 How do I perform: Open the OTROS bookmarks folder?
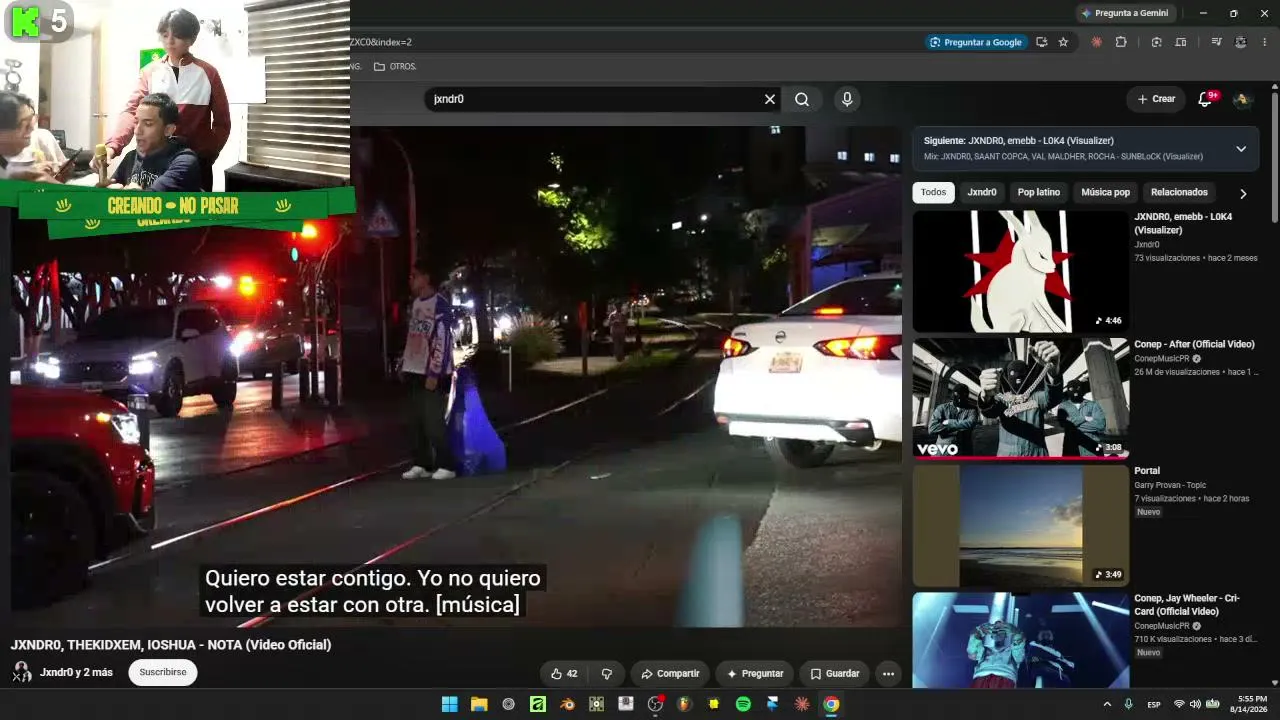(x=395, y=66)
